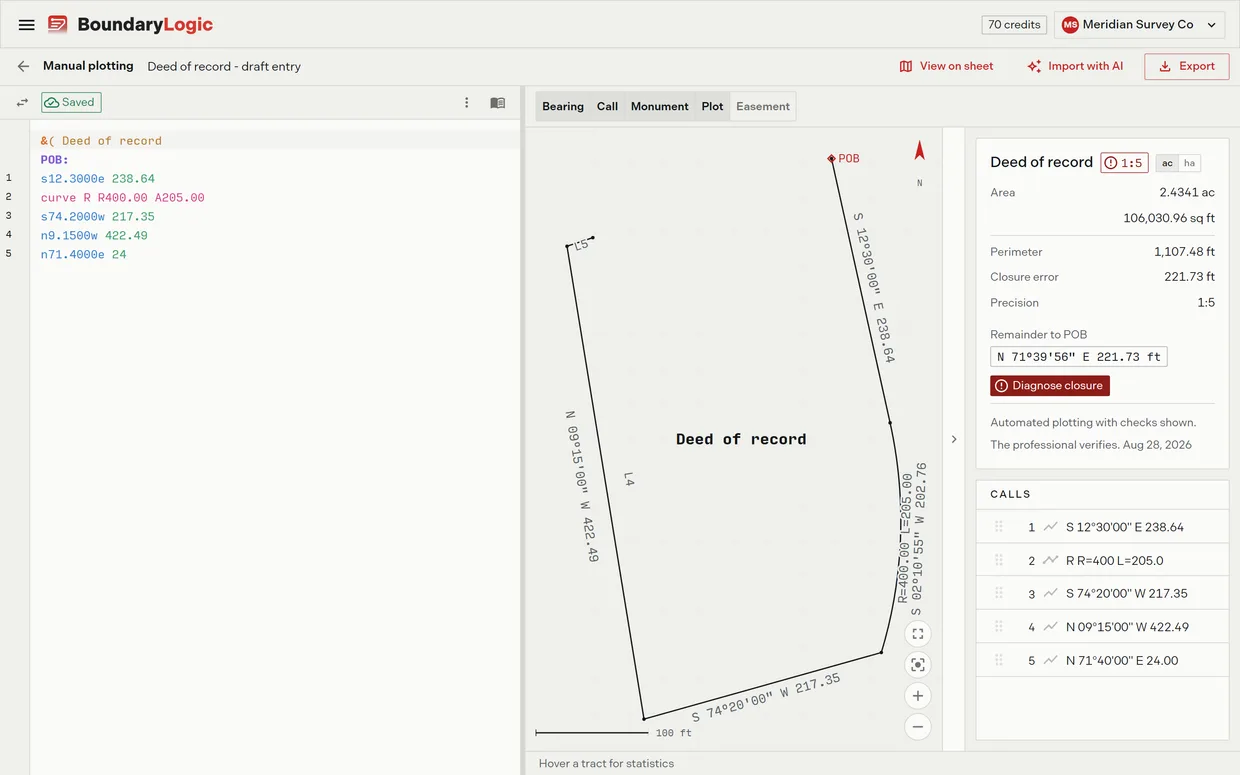Open the hamburger main menu
Screen dimensions: 1240x775
[27, 25]
